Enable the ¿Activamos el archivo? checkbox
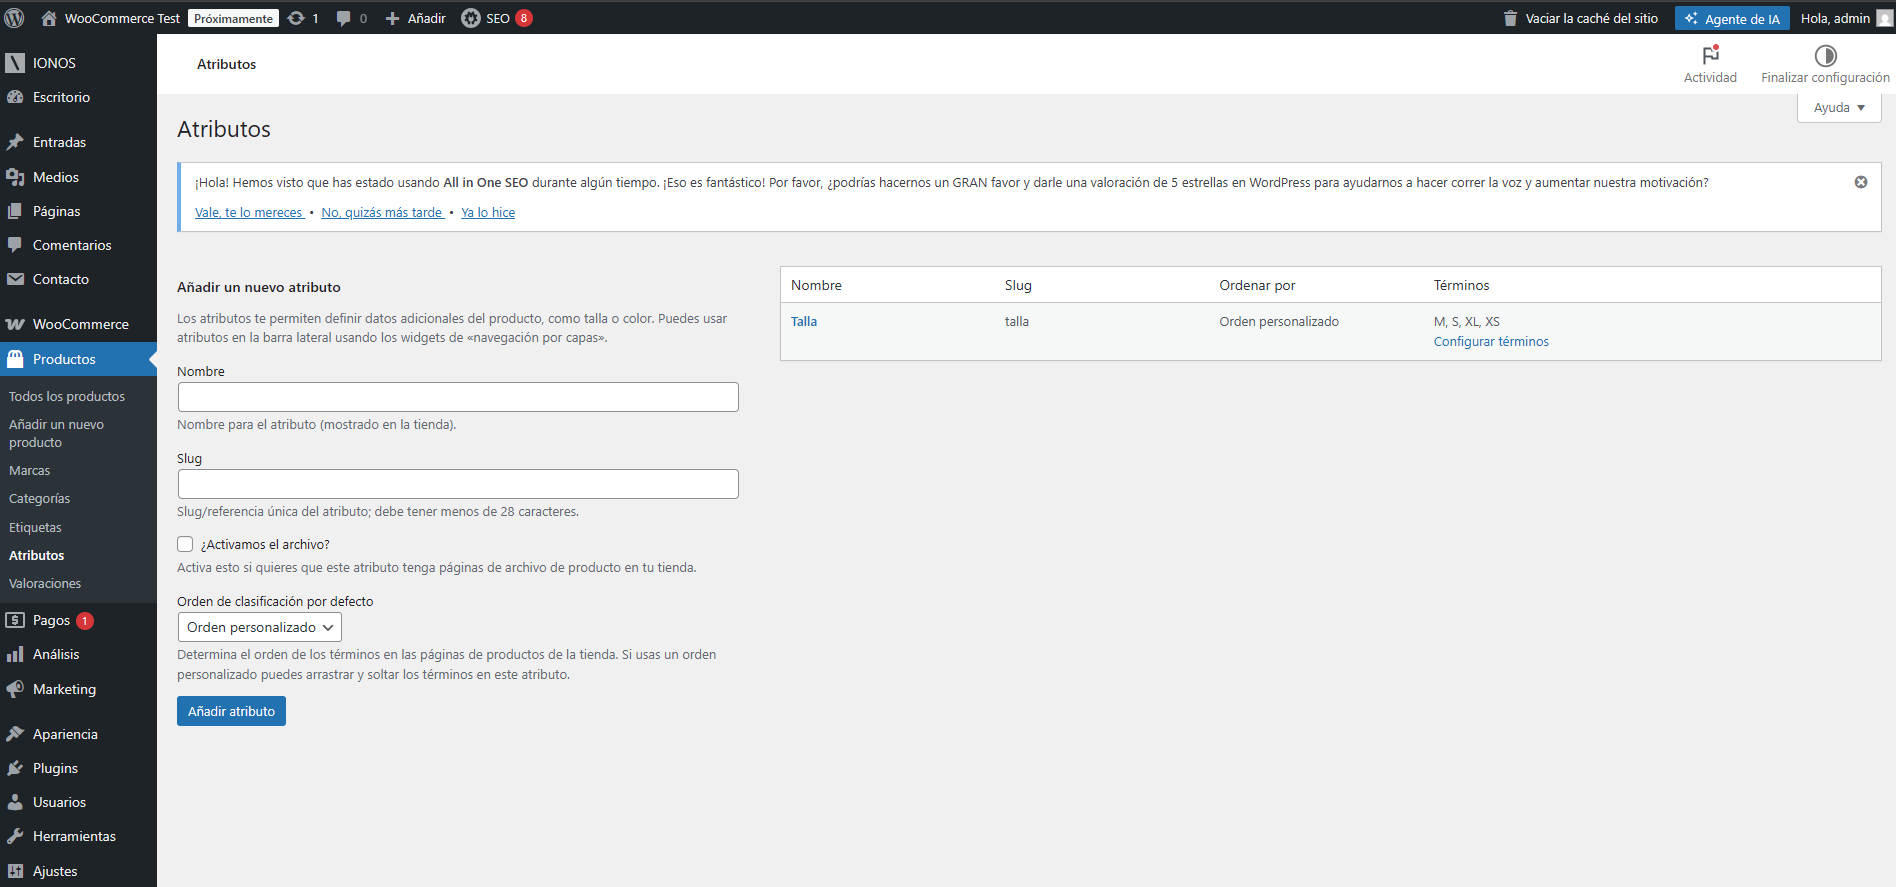 click(x=185, y=544)
